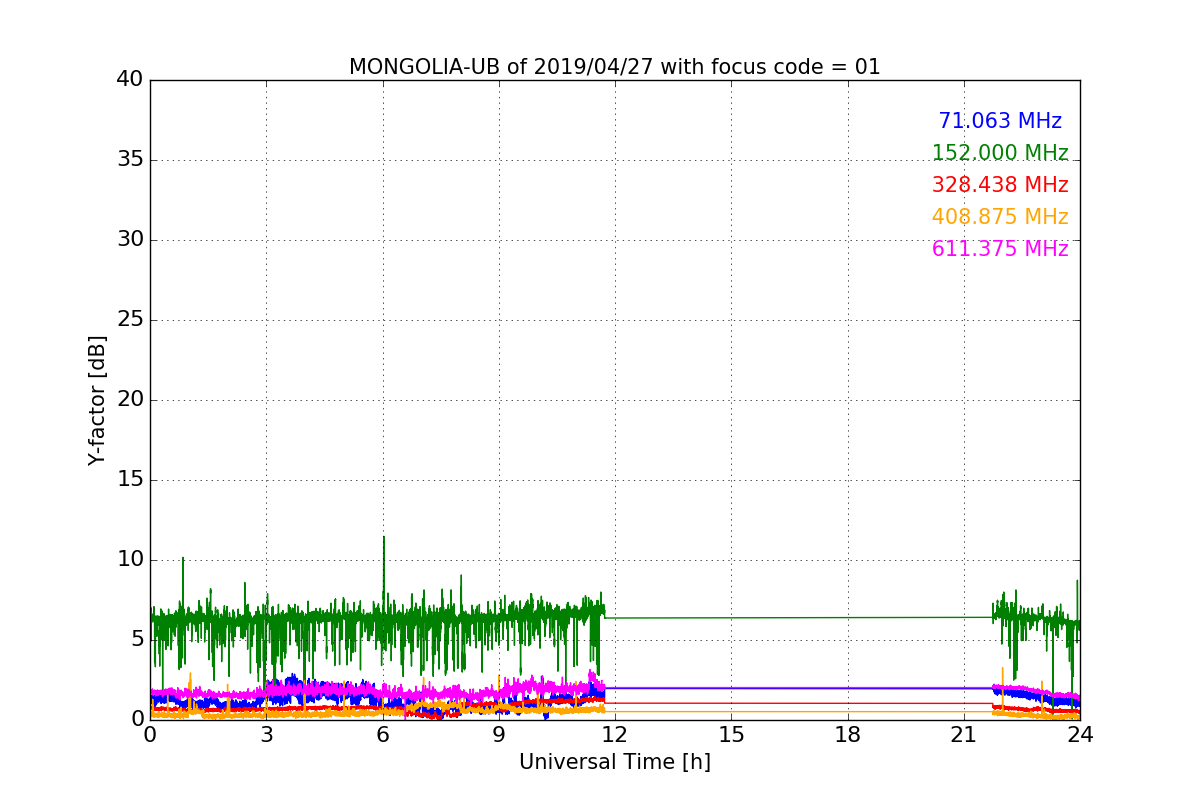The height and width of the screenshot is (800, 1200).
Task: Select the 152.000 MHz legend label
Action: [1000, 153]
